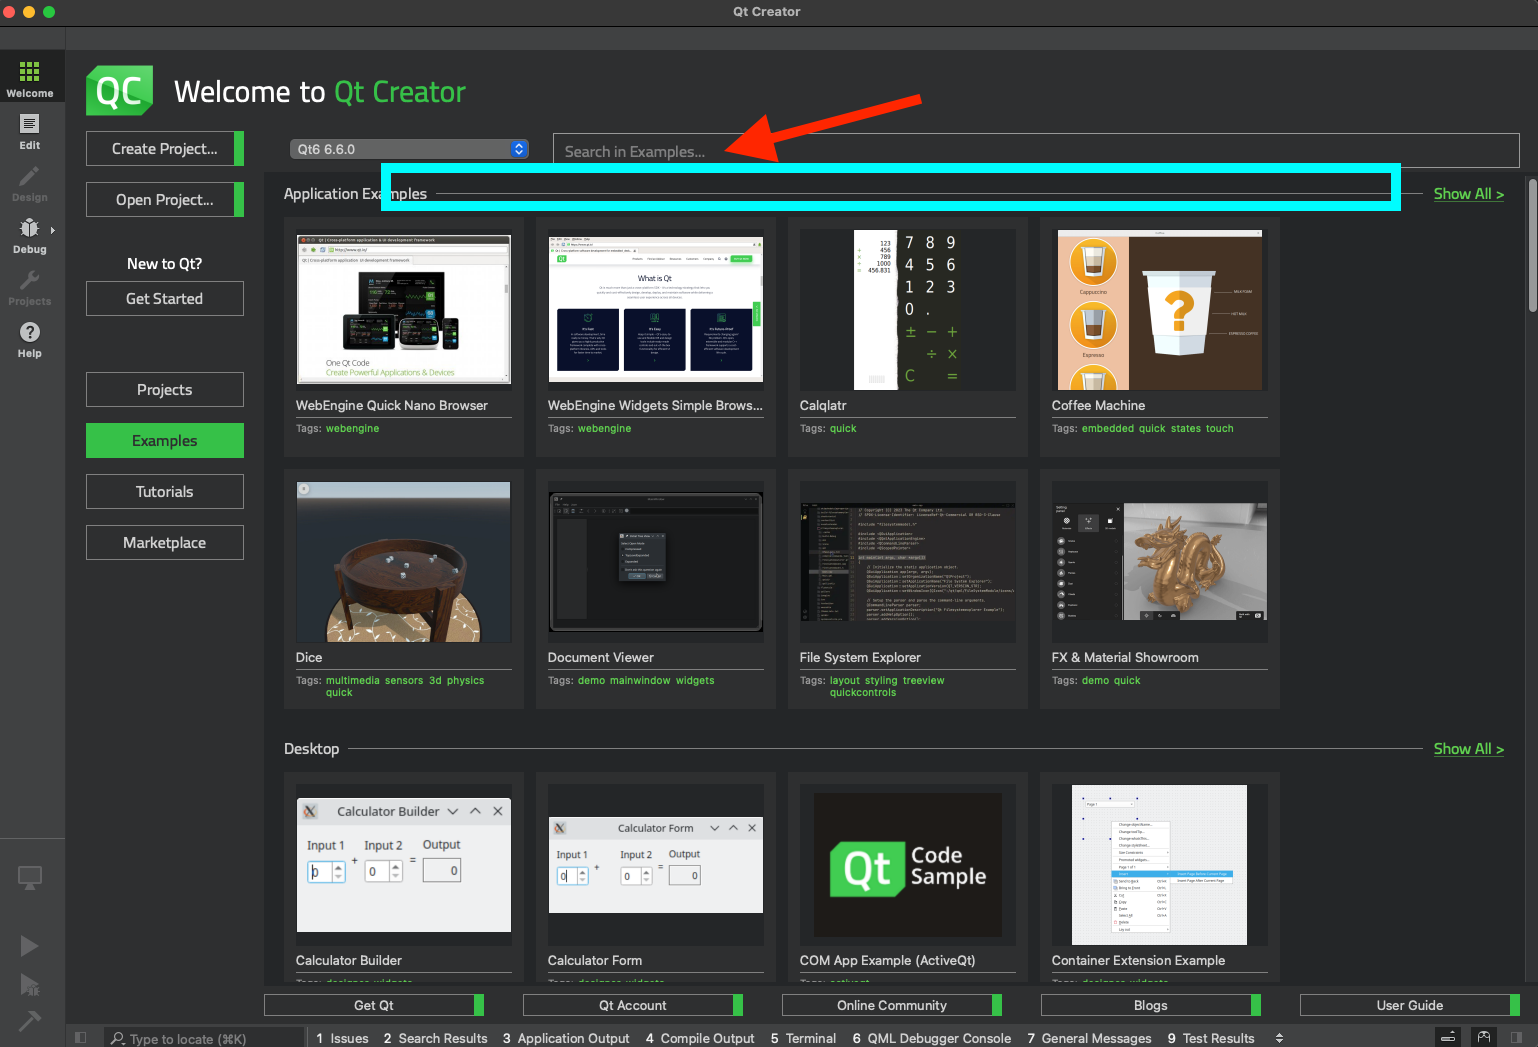
Task: Click the embedded tag under Coffee Machine
Action: [1108, 428]
